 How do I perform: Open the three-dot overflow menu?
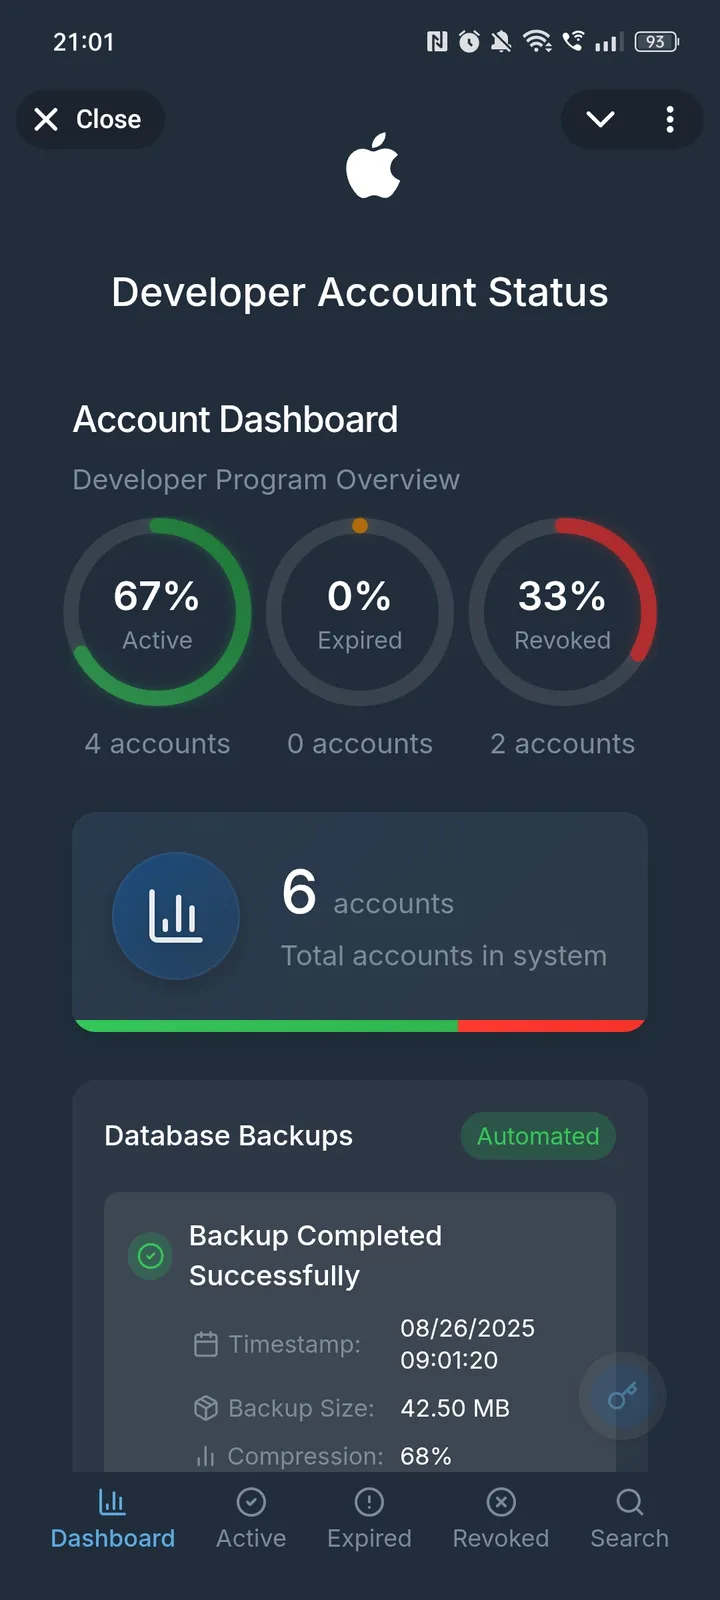tap(670, 120)
